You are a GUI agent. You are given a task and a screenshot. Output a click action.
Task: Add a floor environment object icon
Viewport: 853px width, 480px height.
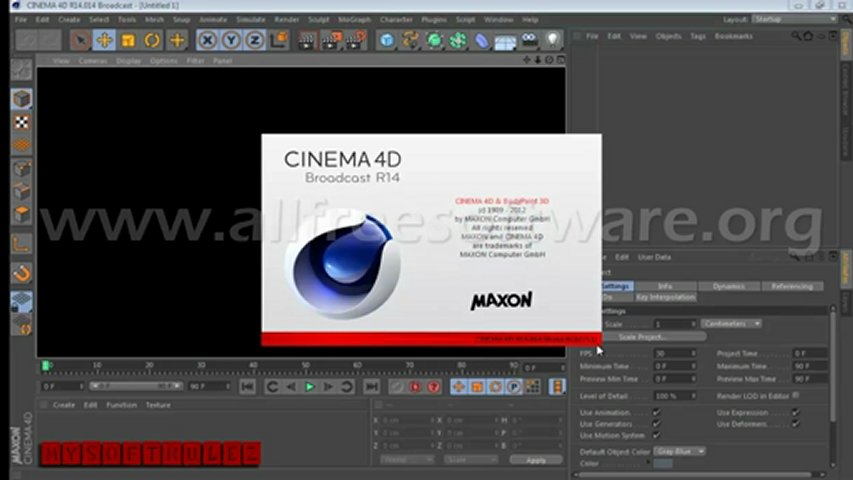[x=505, y=41]
